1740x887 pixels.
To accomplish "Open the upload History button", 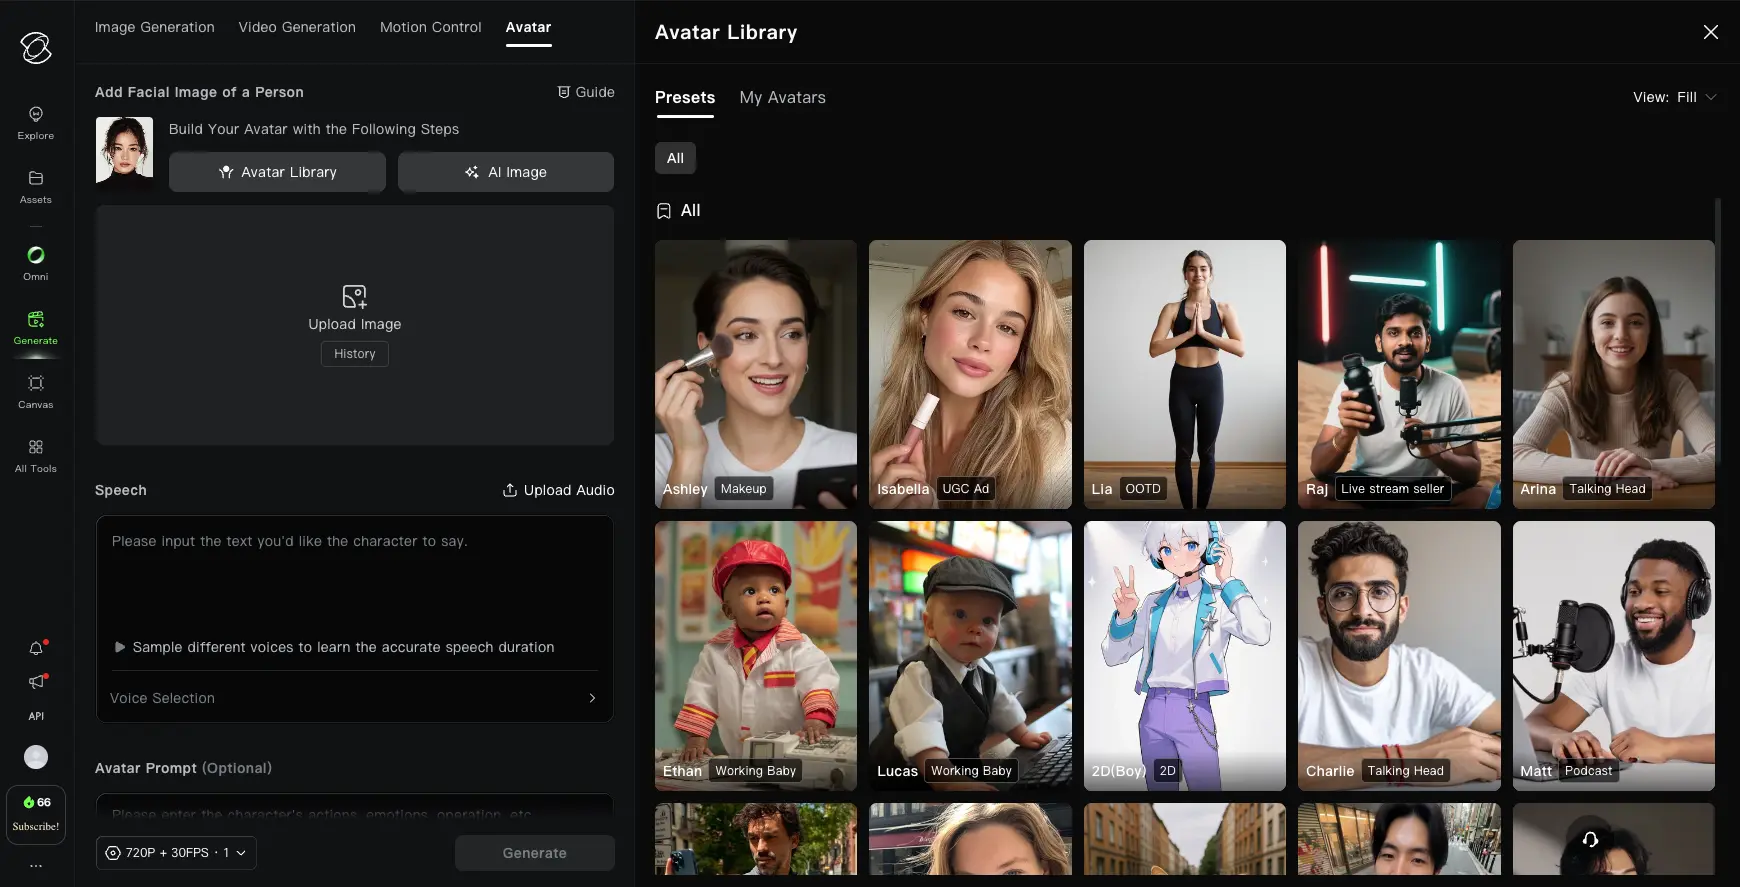I will [x=355, y=354].
